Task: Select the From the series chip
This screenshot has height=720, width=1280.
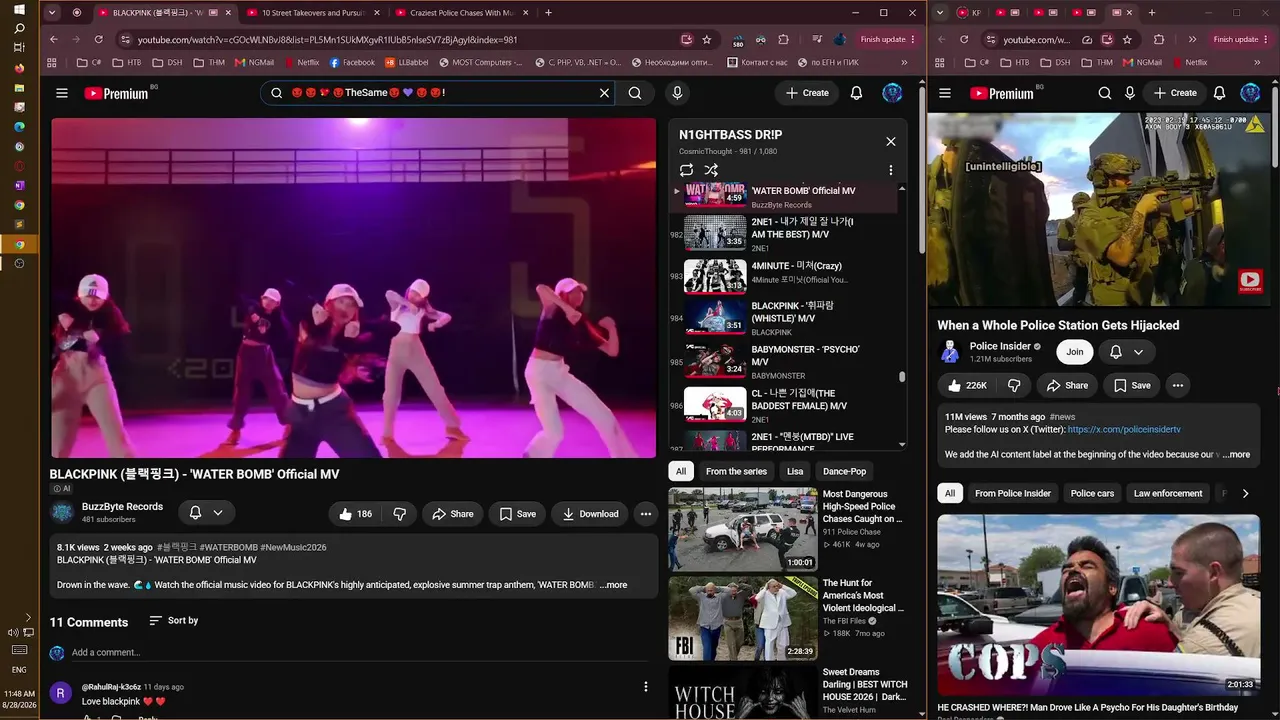Action: (736, 471)
